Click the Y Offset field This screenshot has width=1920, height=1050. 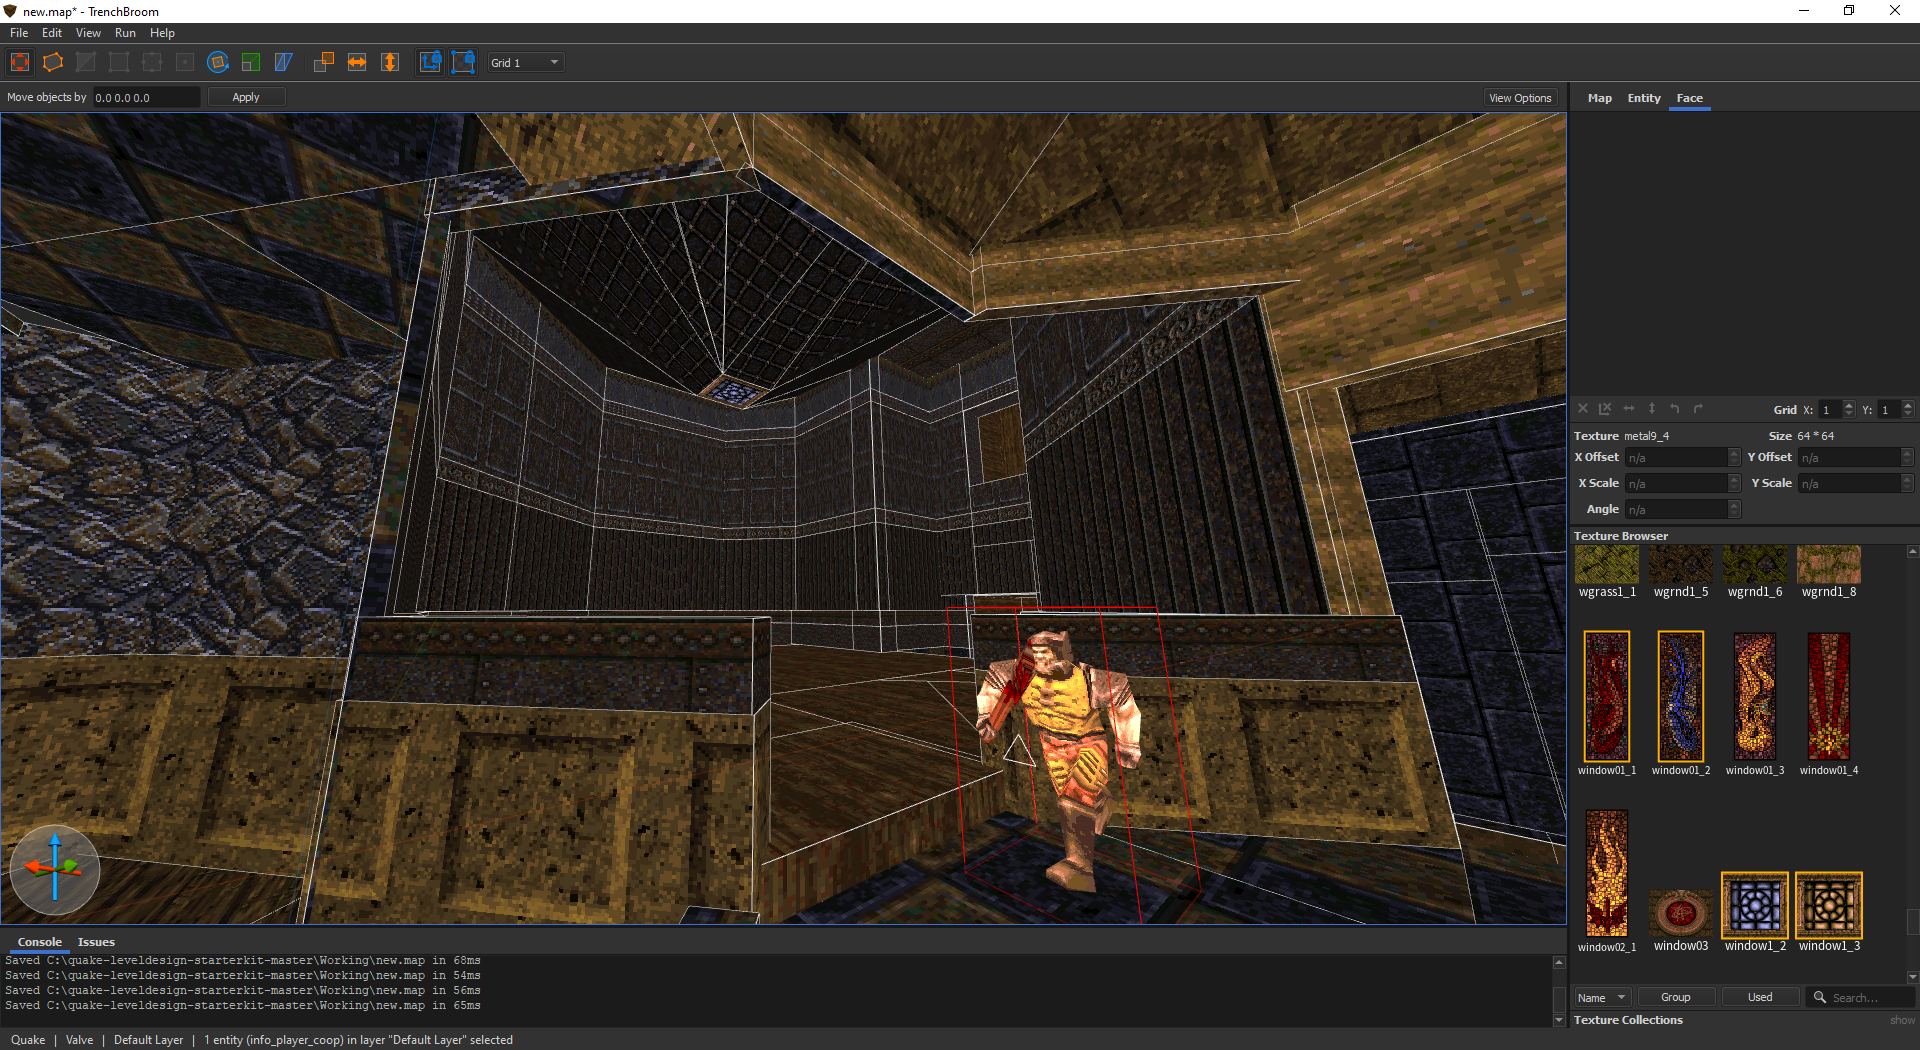pyautogui.click(x=1856, y=457)
